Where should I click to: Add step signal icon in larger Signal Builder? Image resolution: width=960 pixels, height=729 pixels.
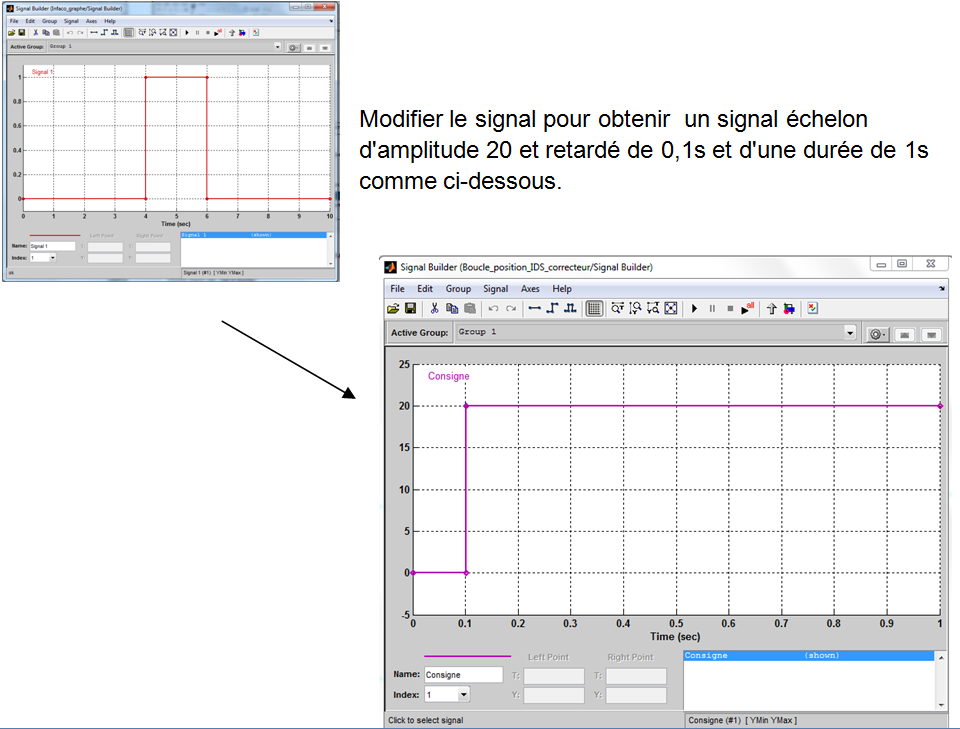coord(552,309)
